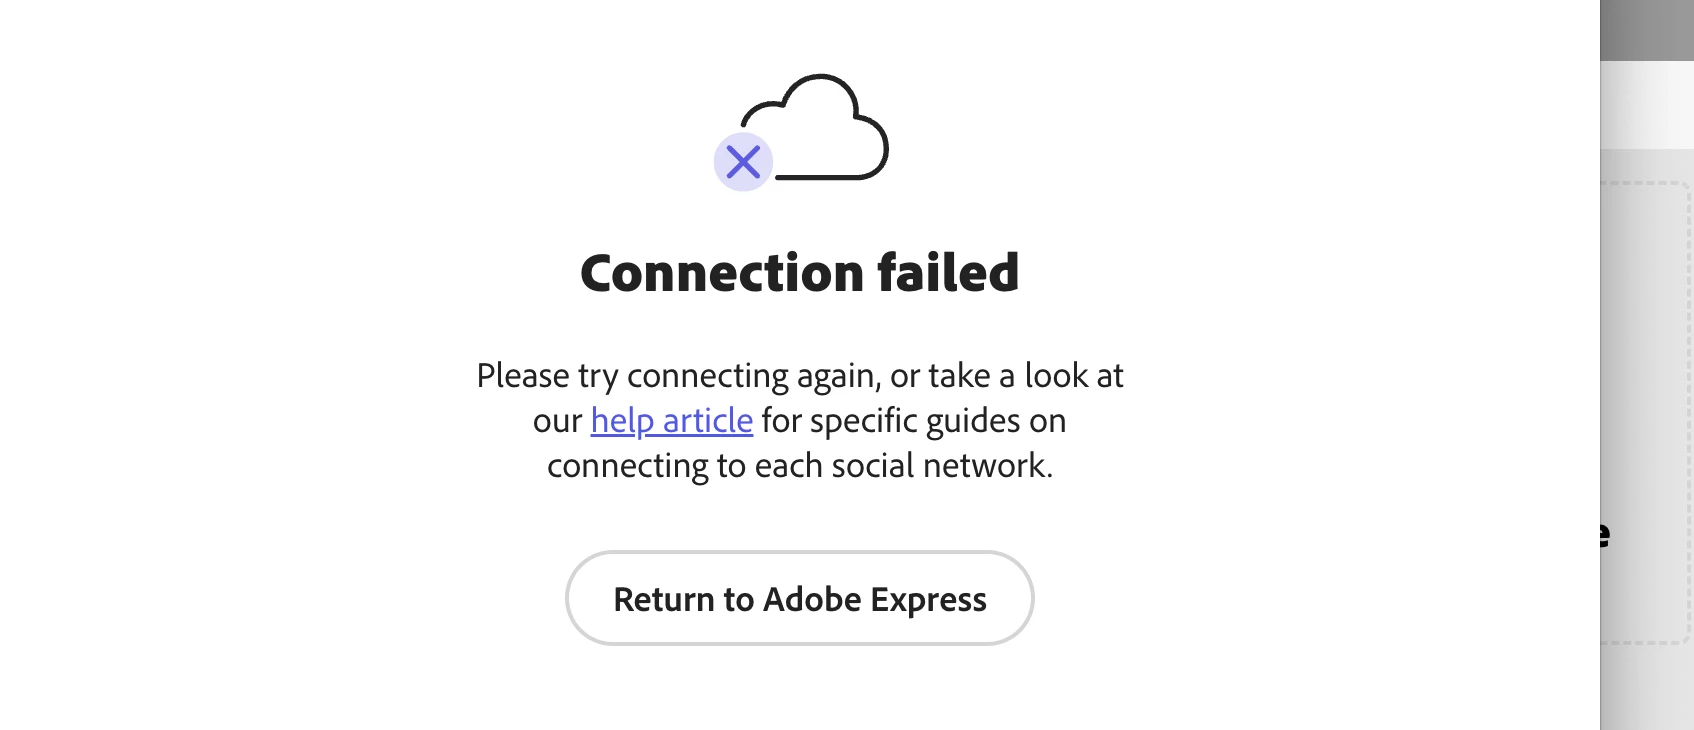
Task: Click the dashed drop area on right
Action: (1646, 412)
